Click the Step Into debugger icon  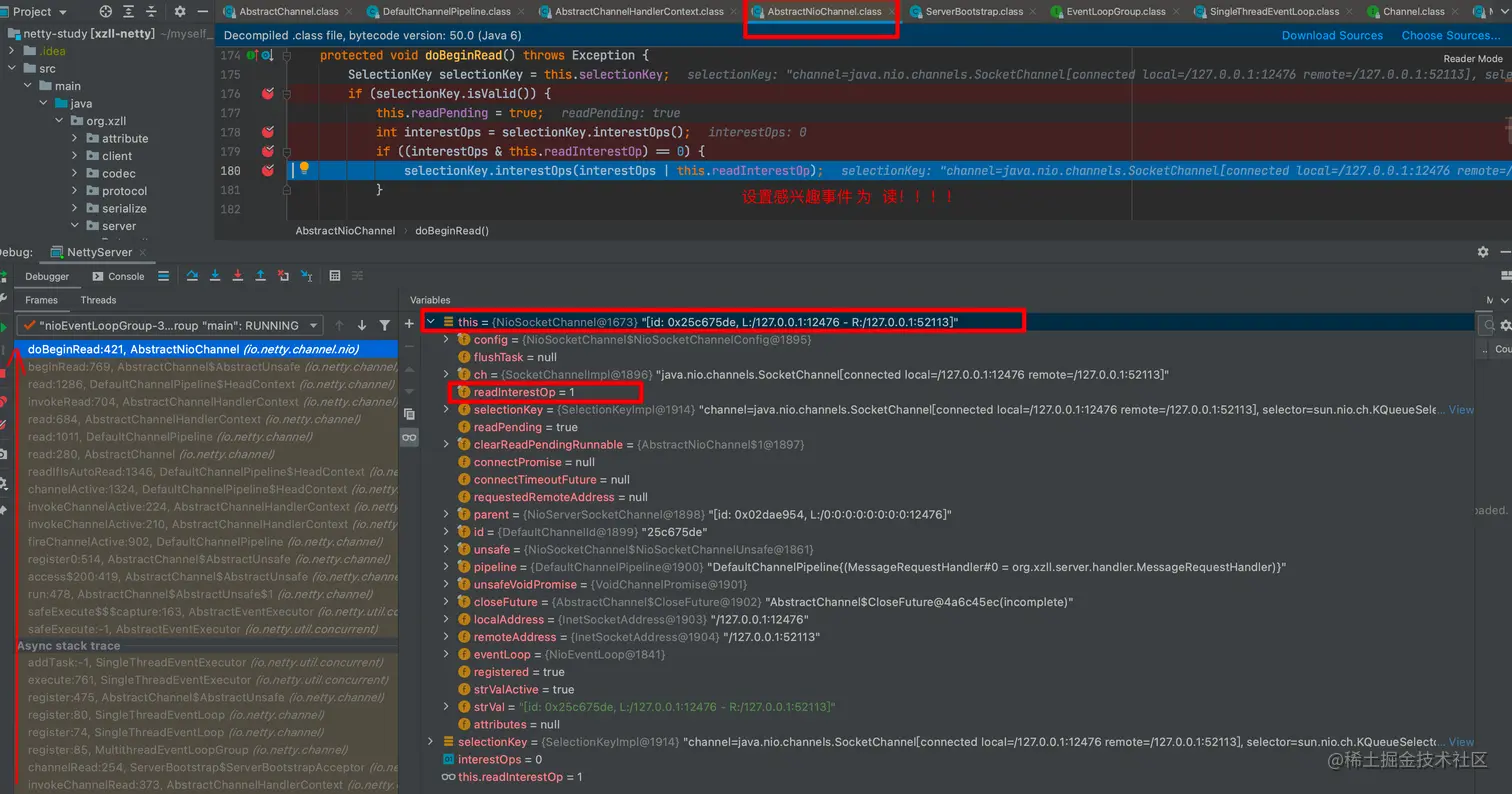(215, 276)
